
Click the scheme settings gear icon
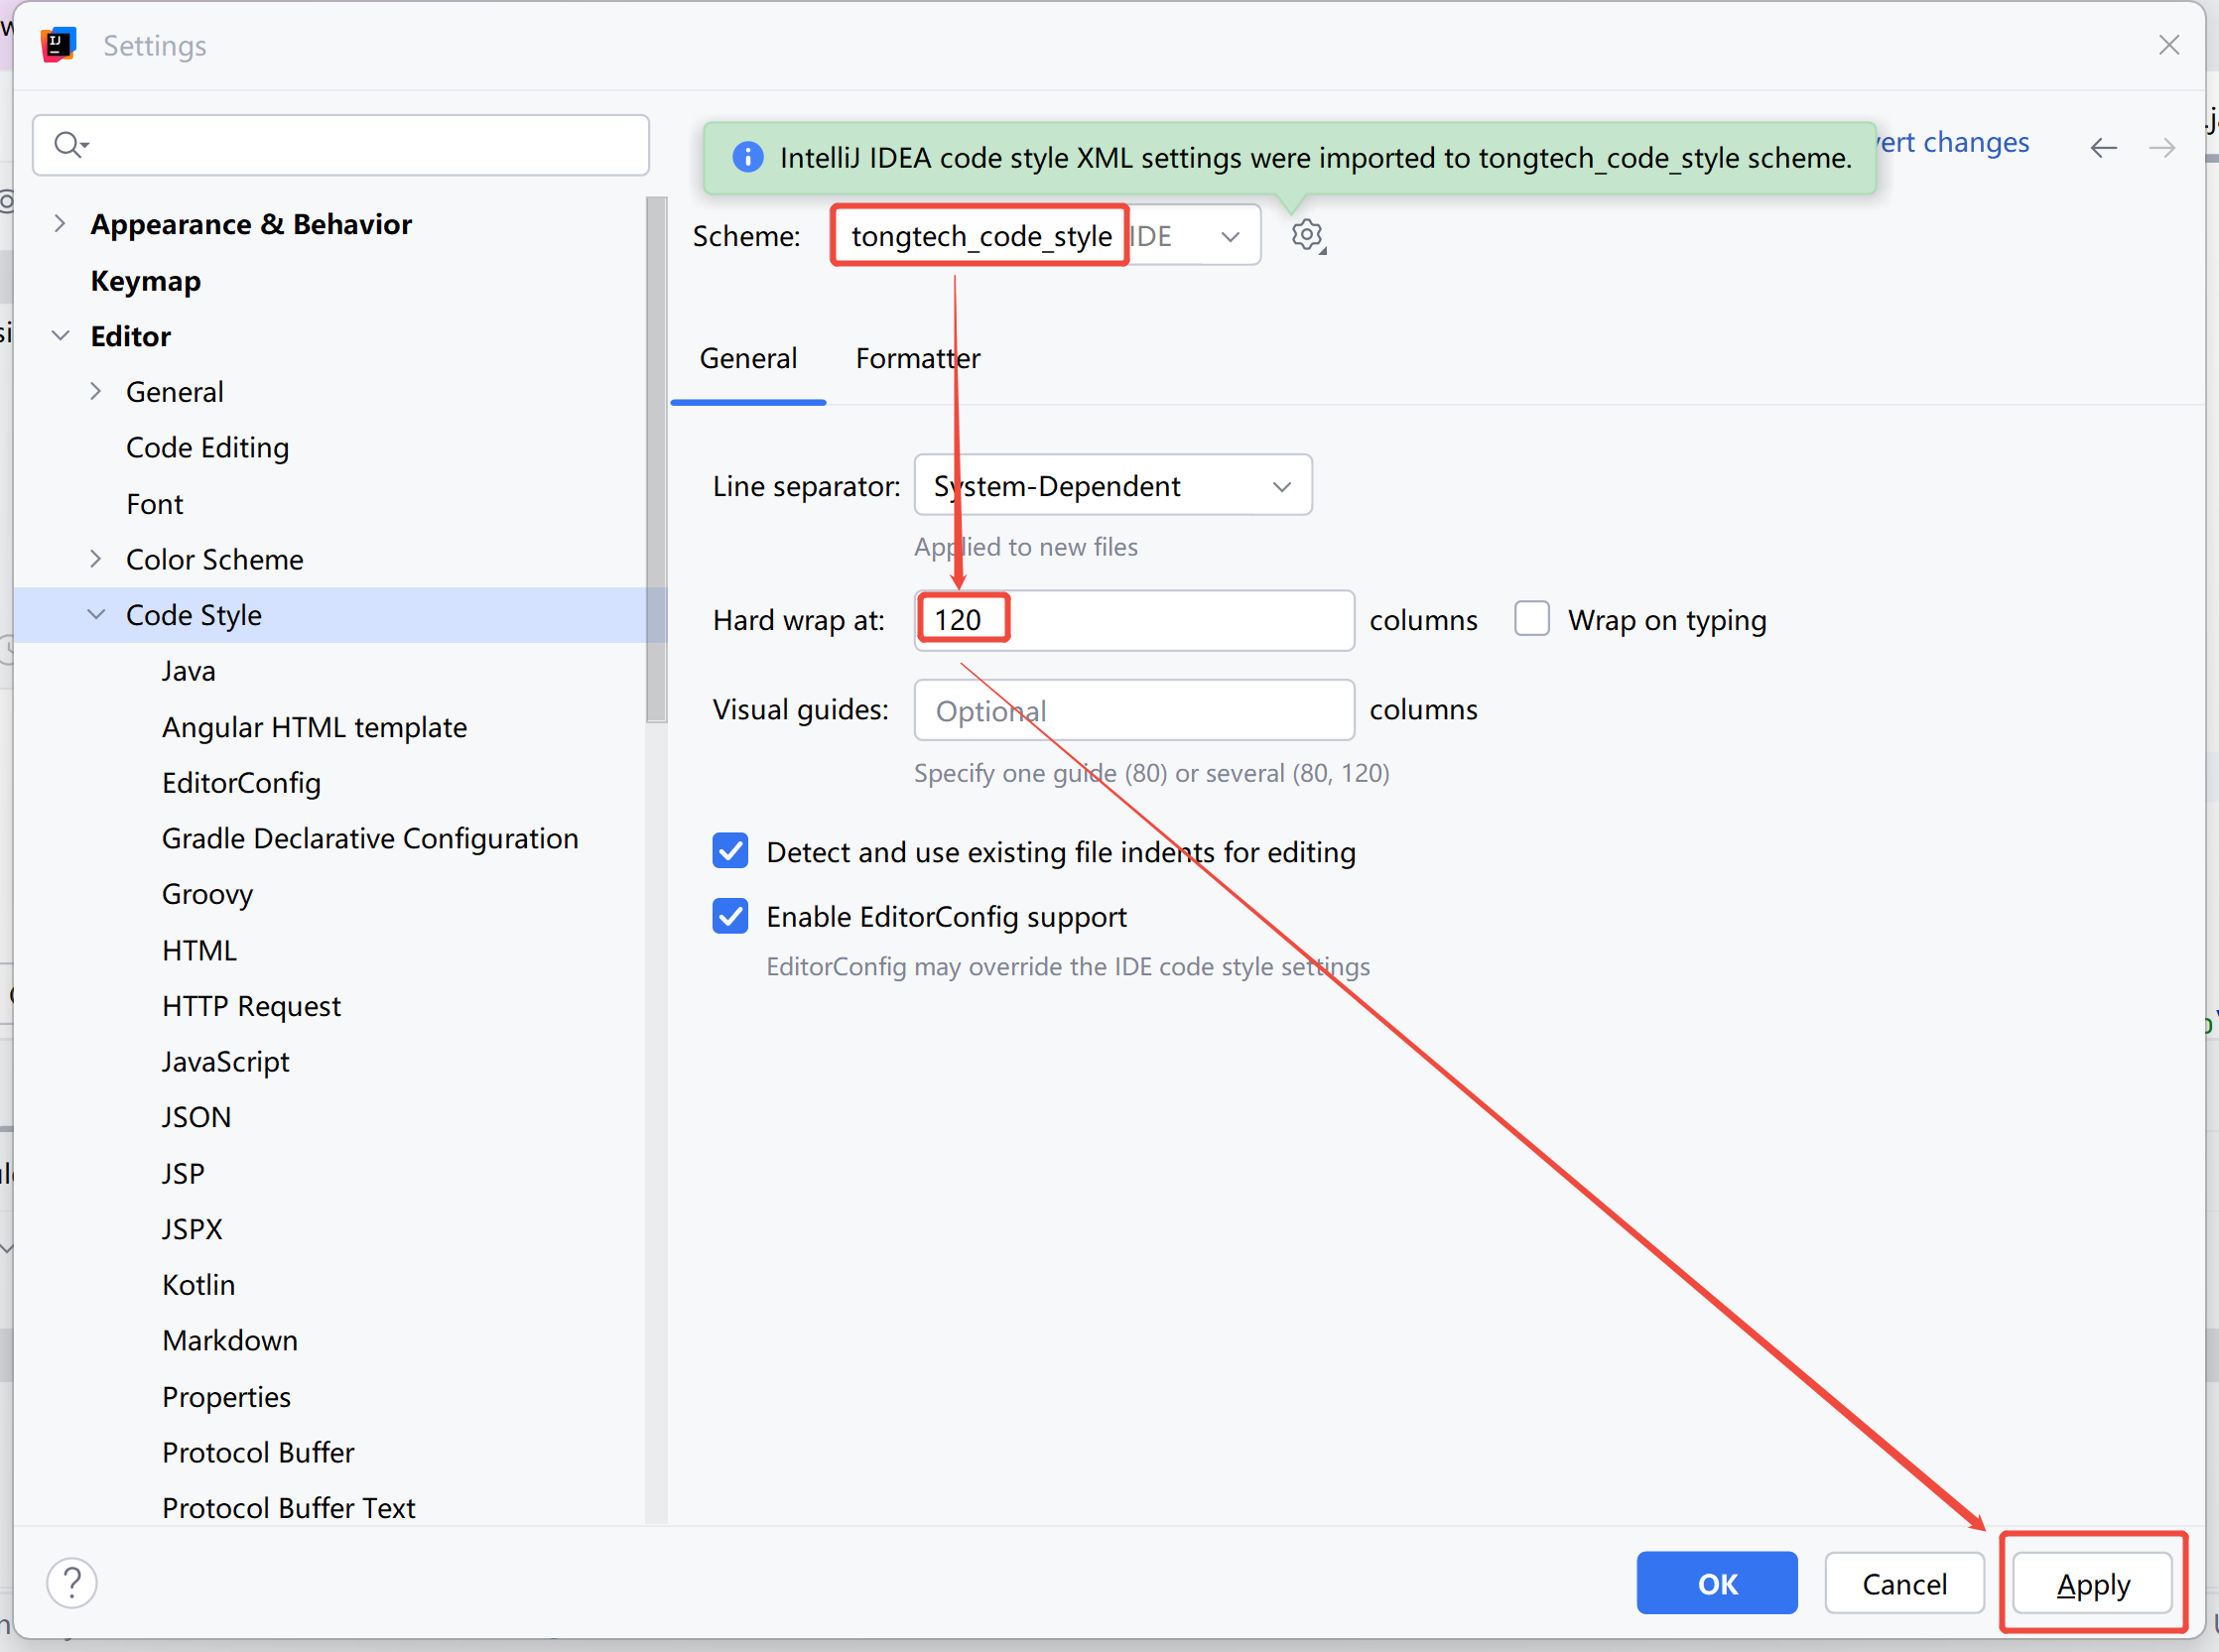coord(1306,236)
